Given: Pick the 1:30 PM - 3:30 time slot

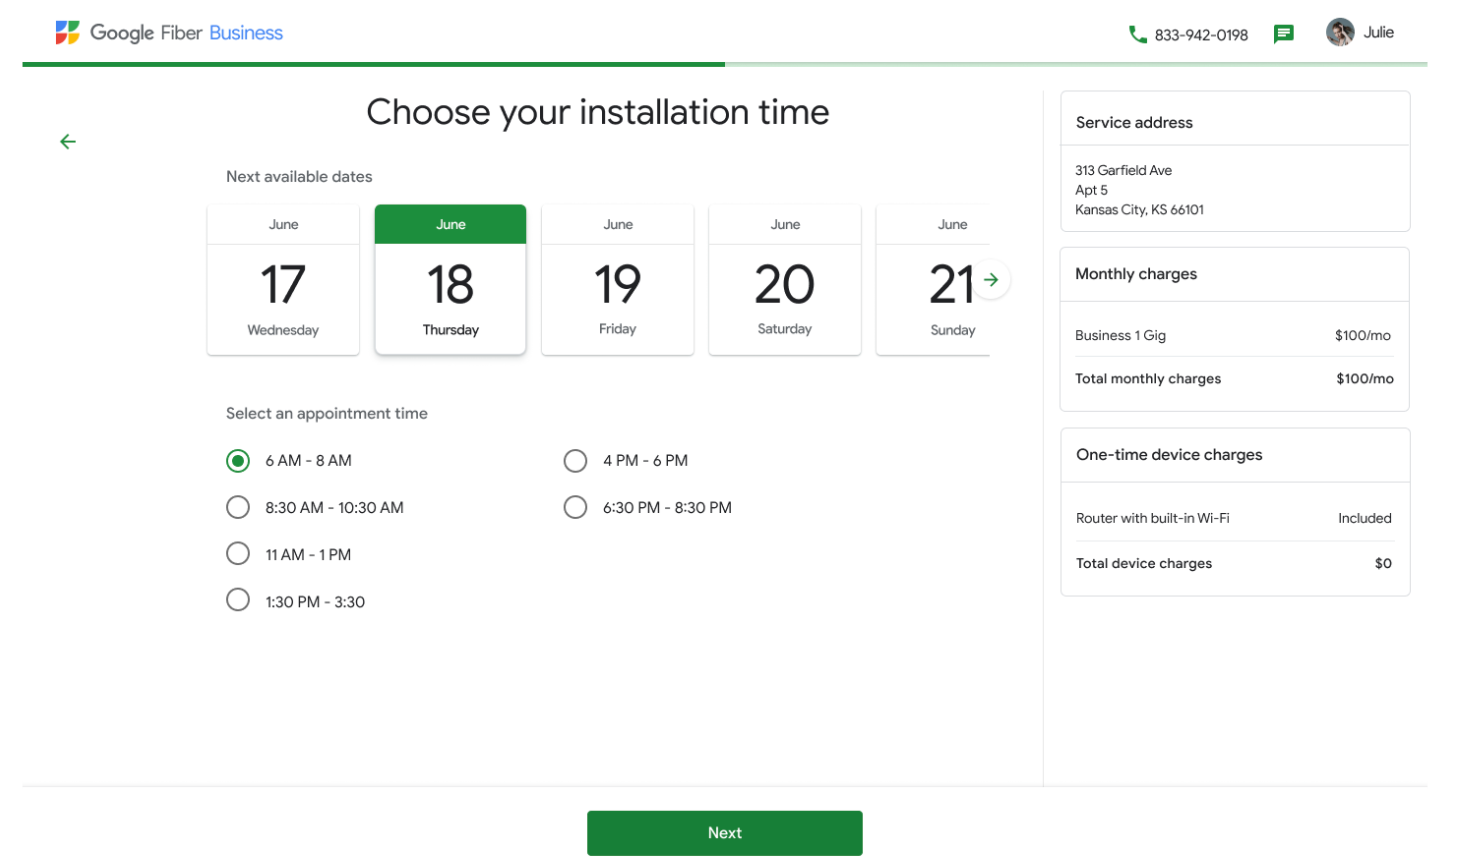Looking at the screenshot, I should pyautogui.click(x=238, y=600).
